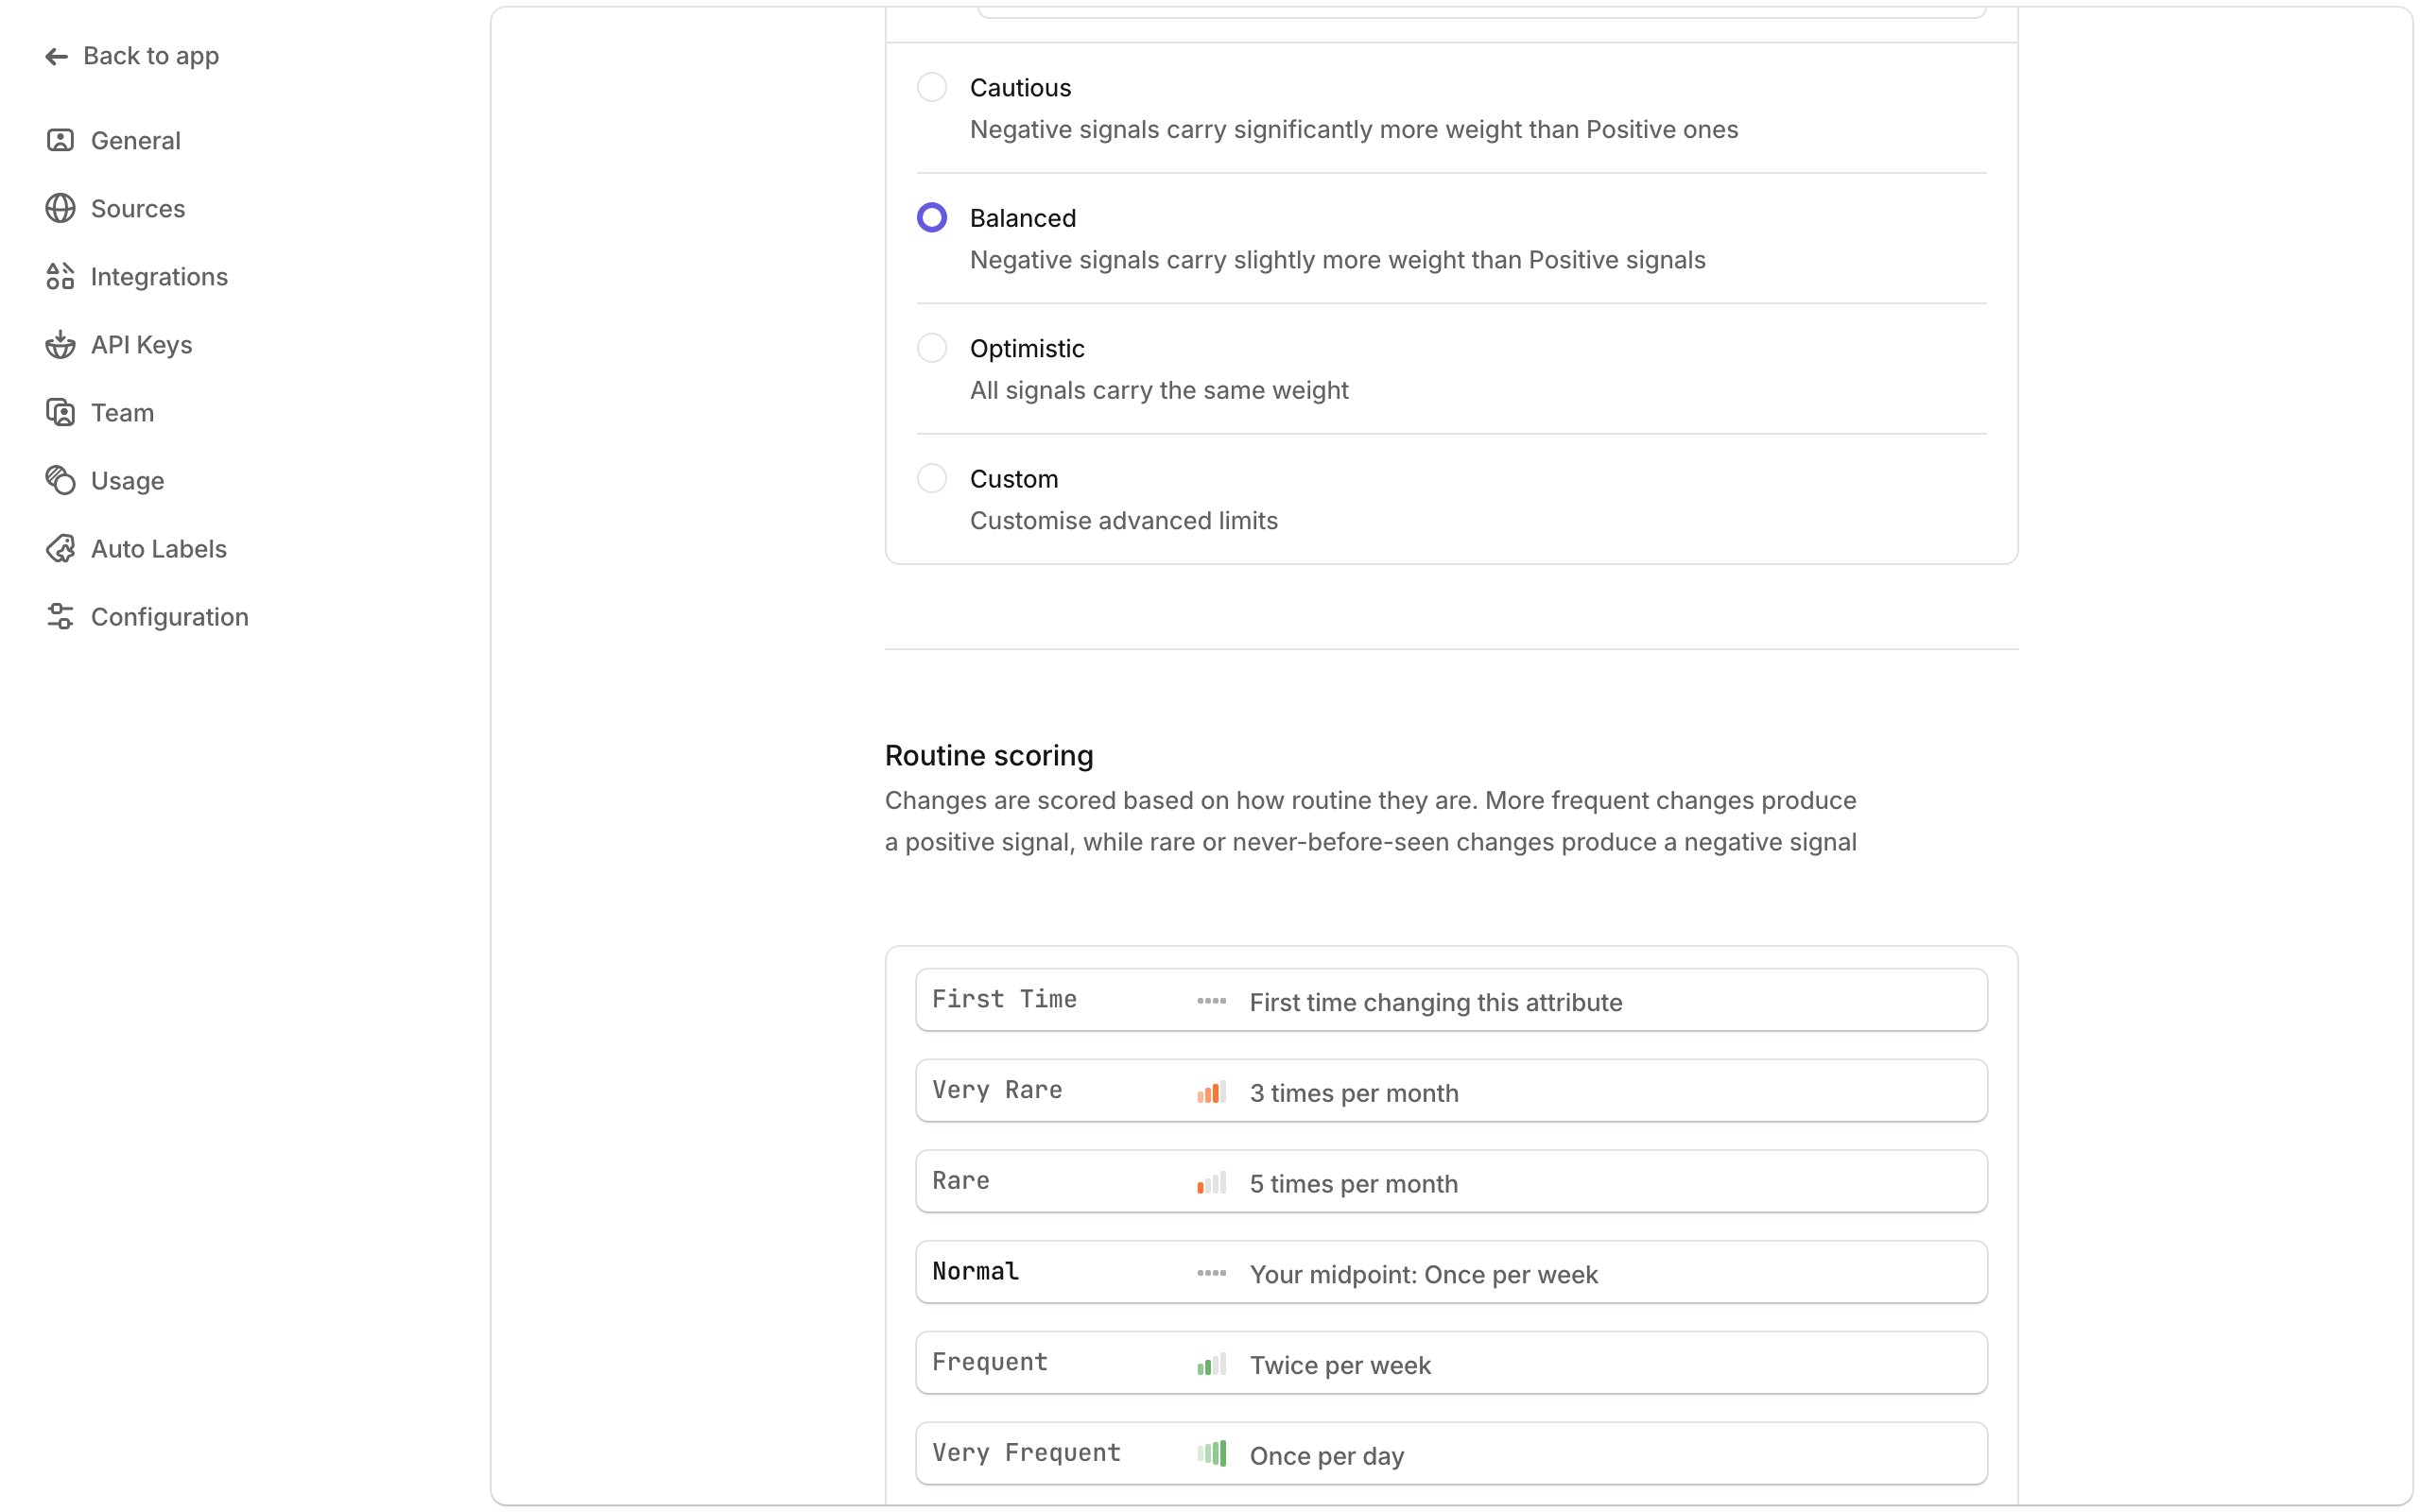Open Configuration via the sliders icon
This screenshot has height=1512, width=2420.
[59, 616]
